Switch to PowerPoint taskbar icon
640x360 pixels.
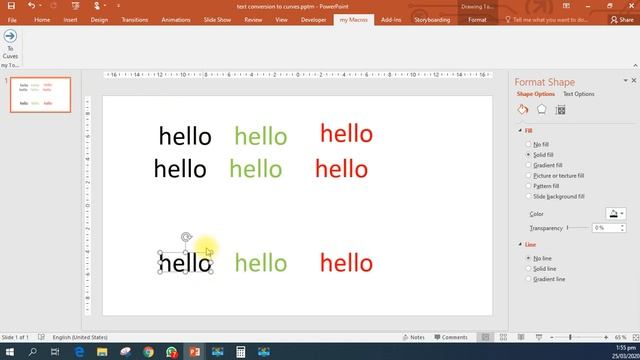click(x=194, y=352)
